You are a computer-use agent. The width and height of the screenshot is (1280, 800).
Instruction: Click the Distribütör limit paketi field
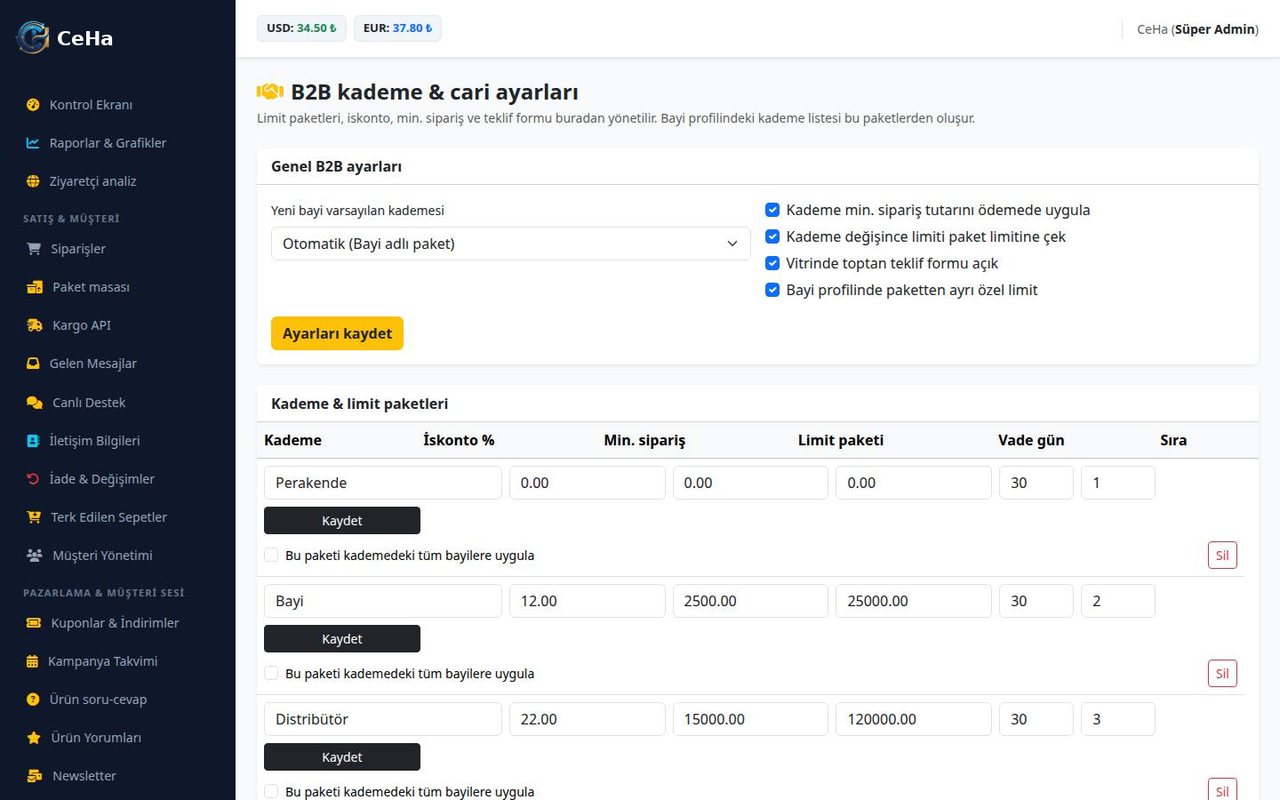pyautogui.click(x=914, y=719)
